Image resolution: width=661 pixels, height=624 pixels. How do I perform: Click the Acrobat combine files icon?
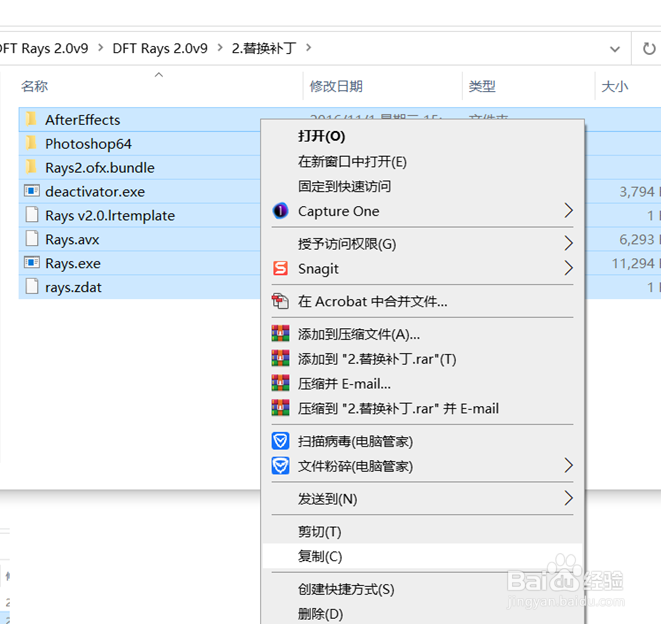280,301
